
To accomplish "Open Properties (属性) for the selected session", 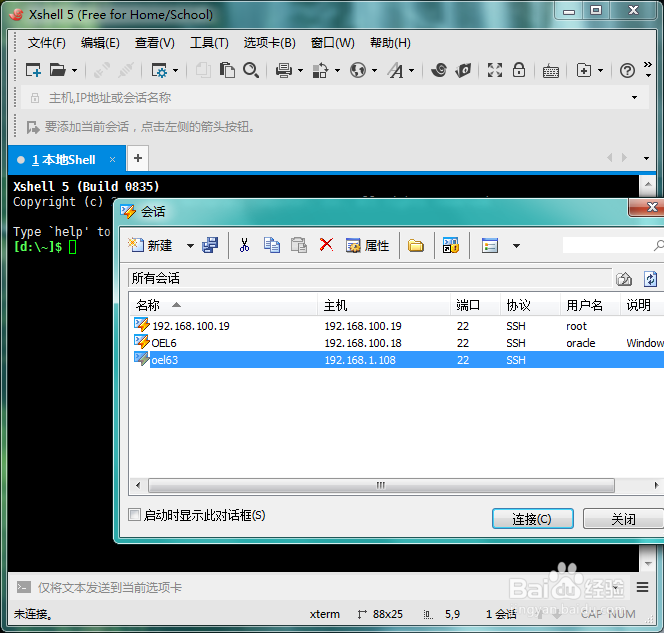I will (x=367, y=246).
